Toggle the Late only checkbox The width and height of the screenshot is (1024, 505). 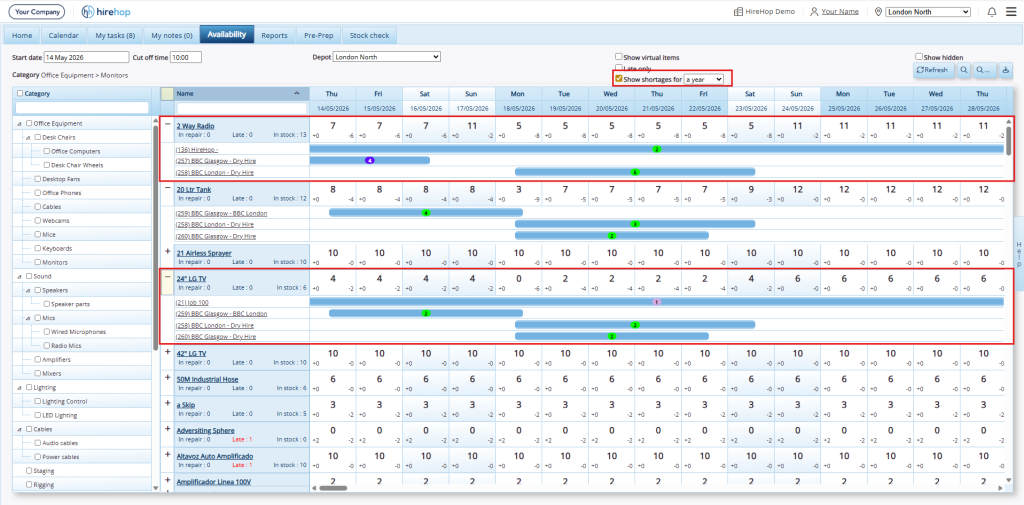pos(618,68)
